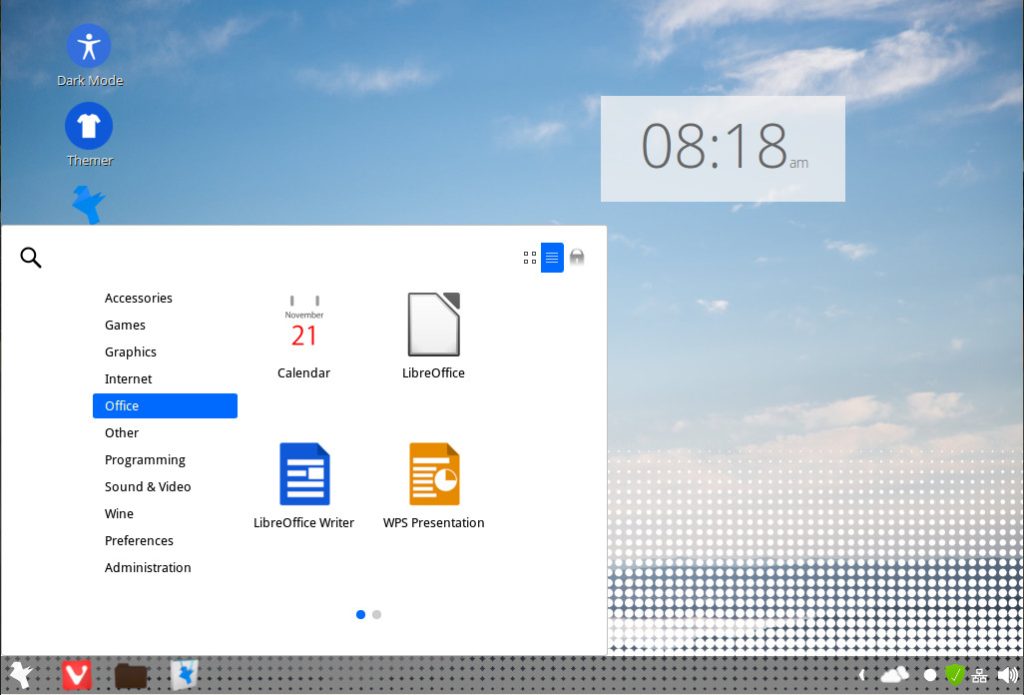Viewport: 1024px width, 695px height.
Task: Select the Accessories category
Action: [x=138, y=298]
